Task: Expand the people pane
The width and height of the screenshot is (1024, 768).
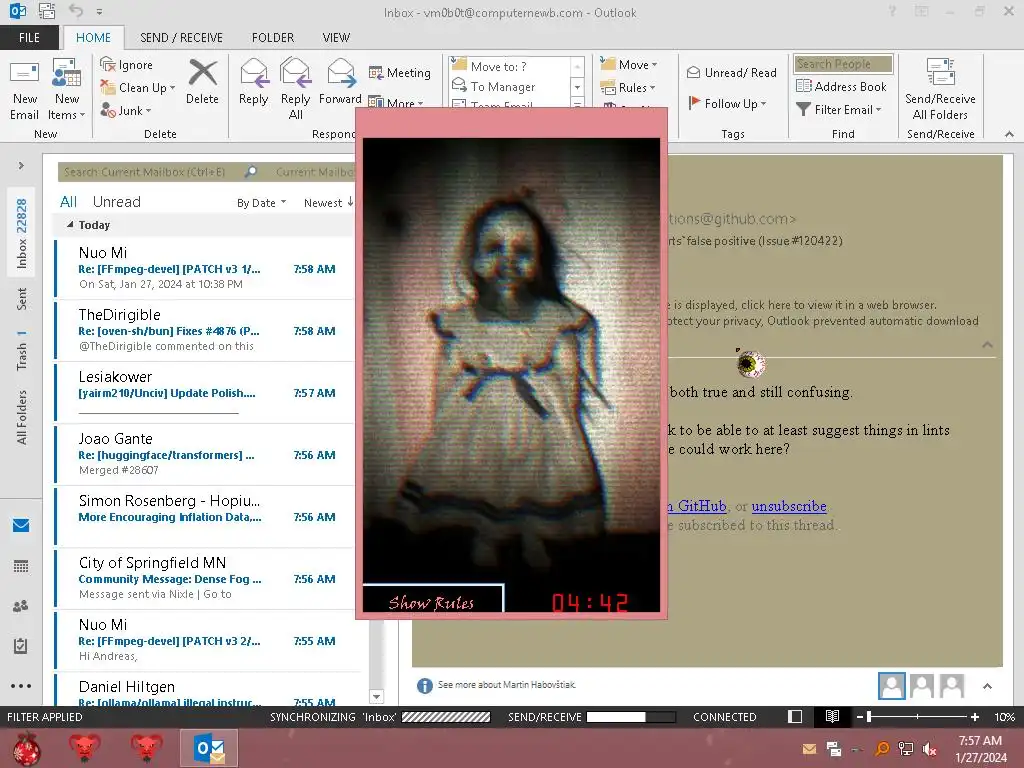Action: [987, 686]
